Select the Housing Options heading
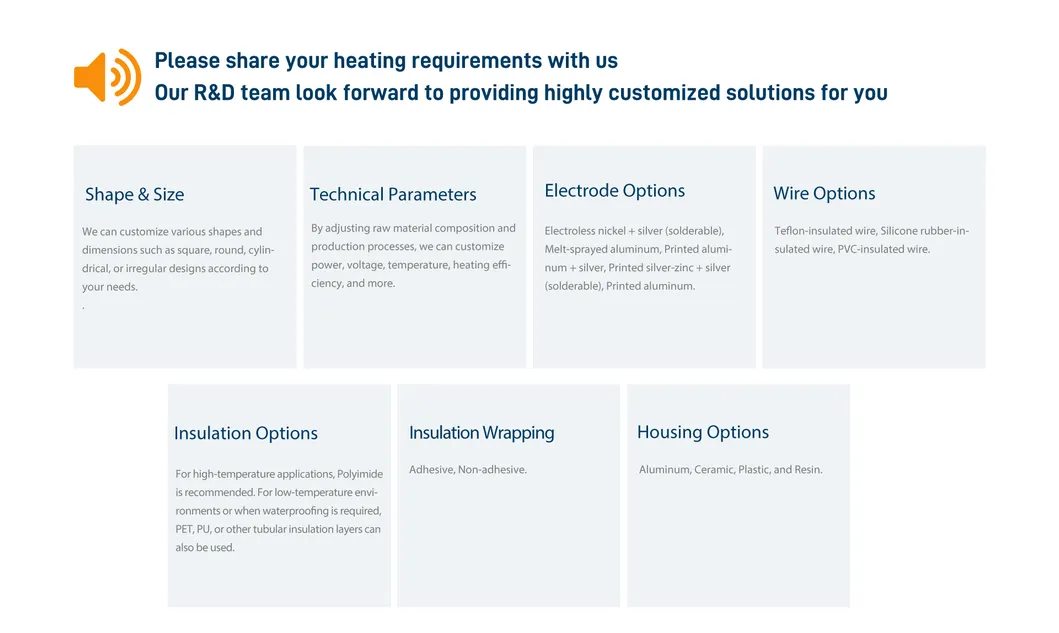This screenshot has width=1059, height=633. [x=703, y=432]
